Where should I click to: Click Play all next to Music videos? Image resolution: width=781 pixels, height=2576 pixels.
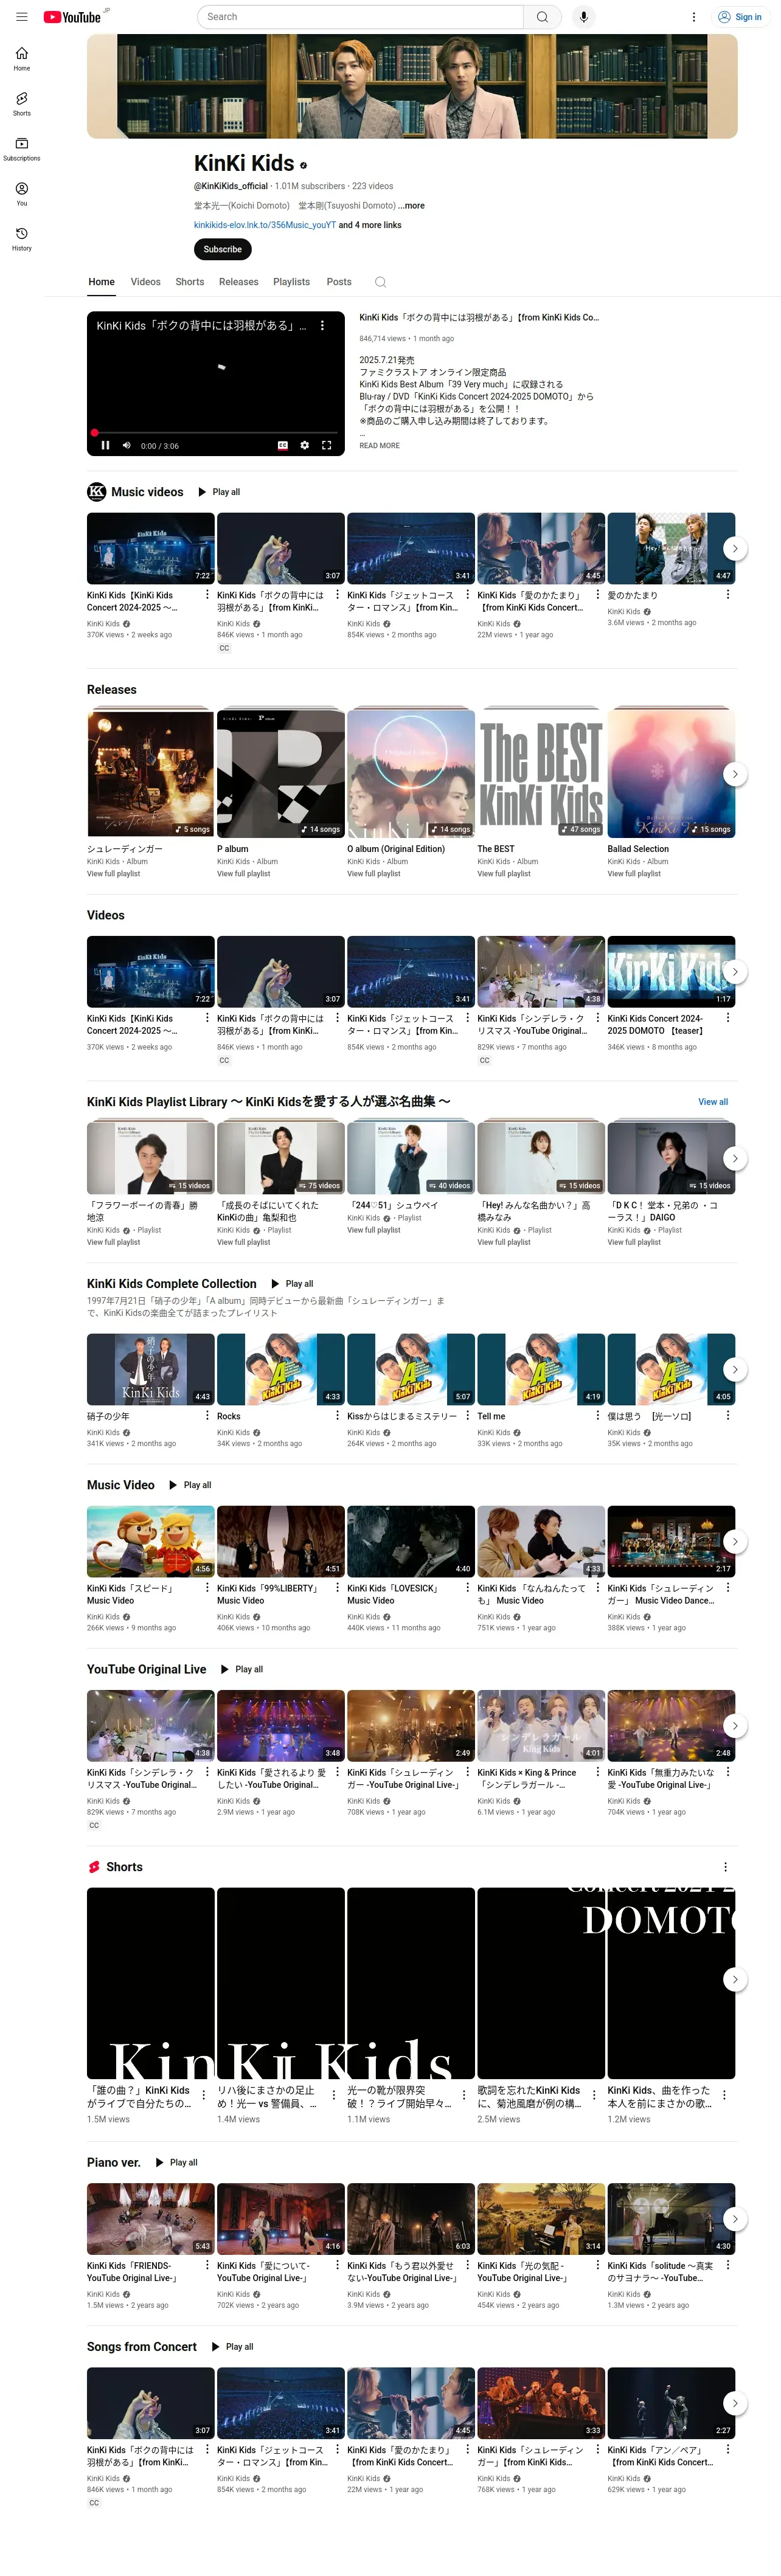point(219,492)
